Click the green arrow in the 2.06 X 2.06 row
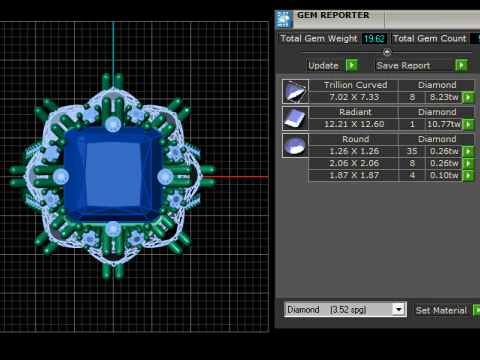The image size is (480, 360). (x=468, y=163)
